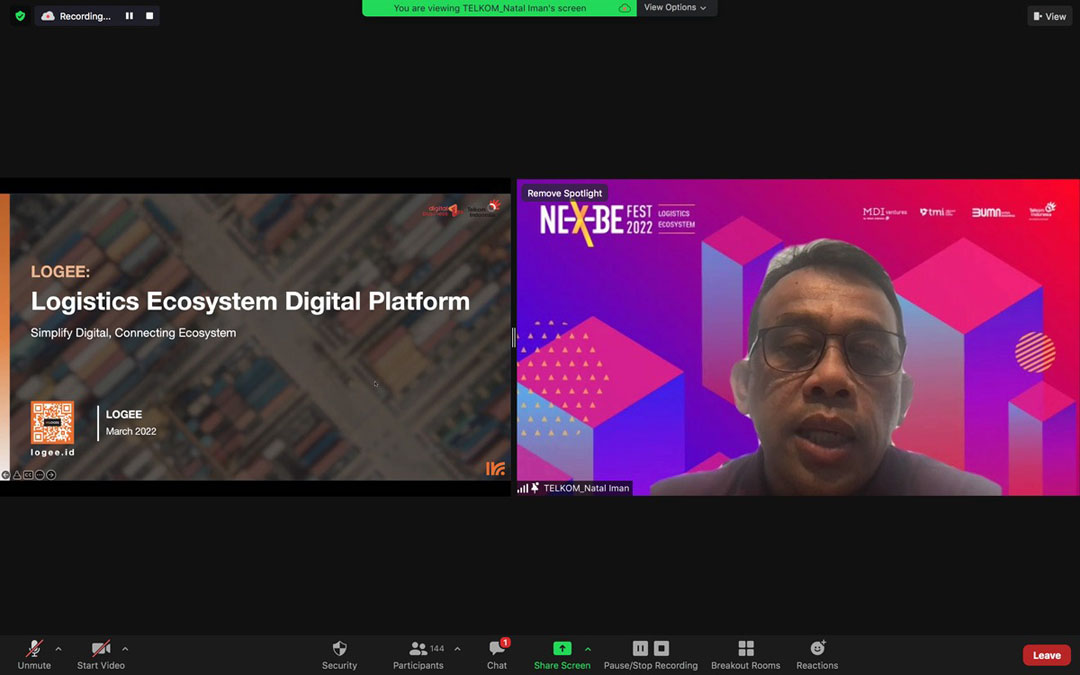The image size is (1080, 675).
Task: Unmute the microphone
Action: click(x=34, y=654)
